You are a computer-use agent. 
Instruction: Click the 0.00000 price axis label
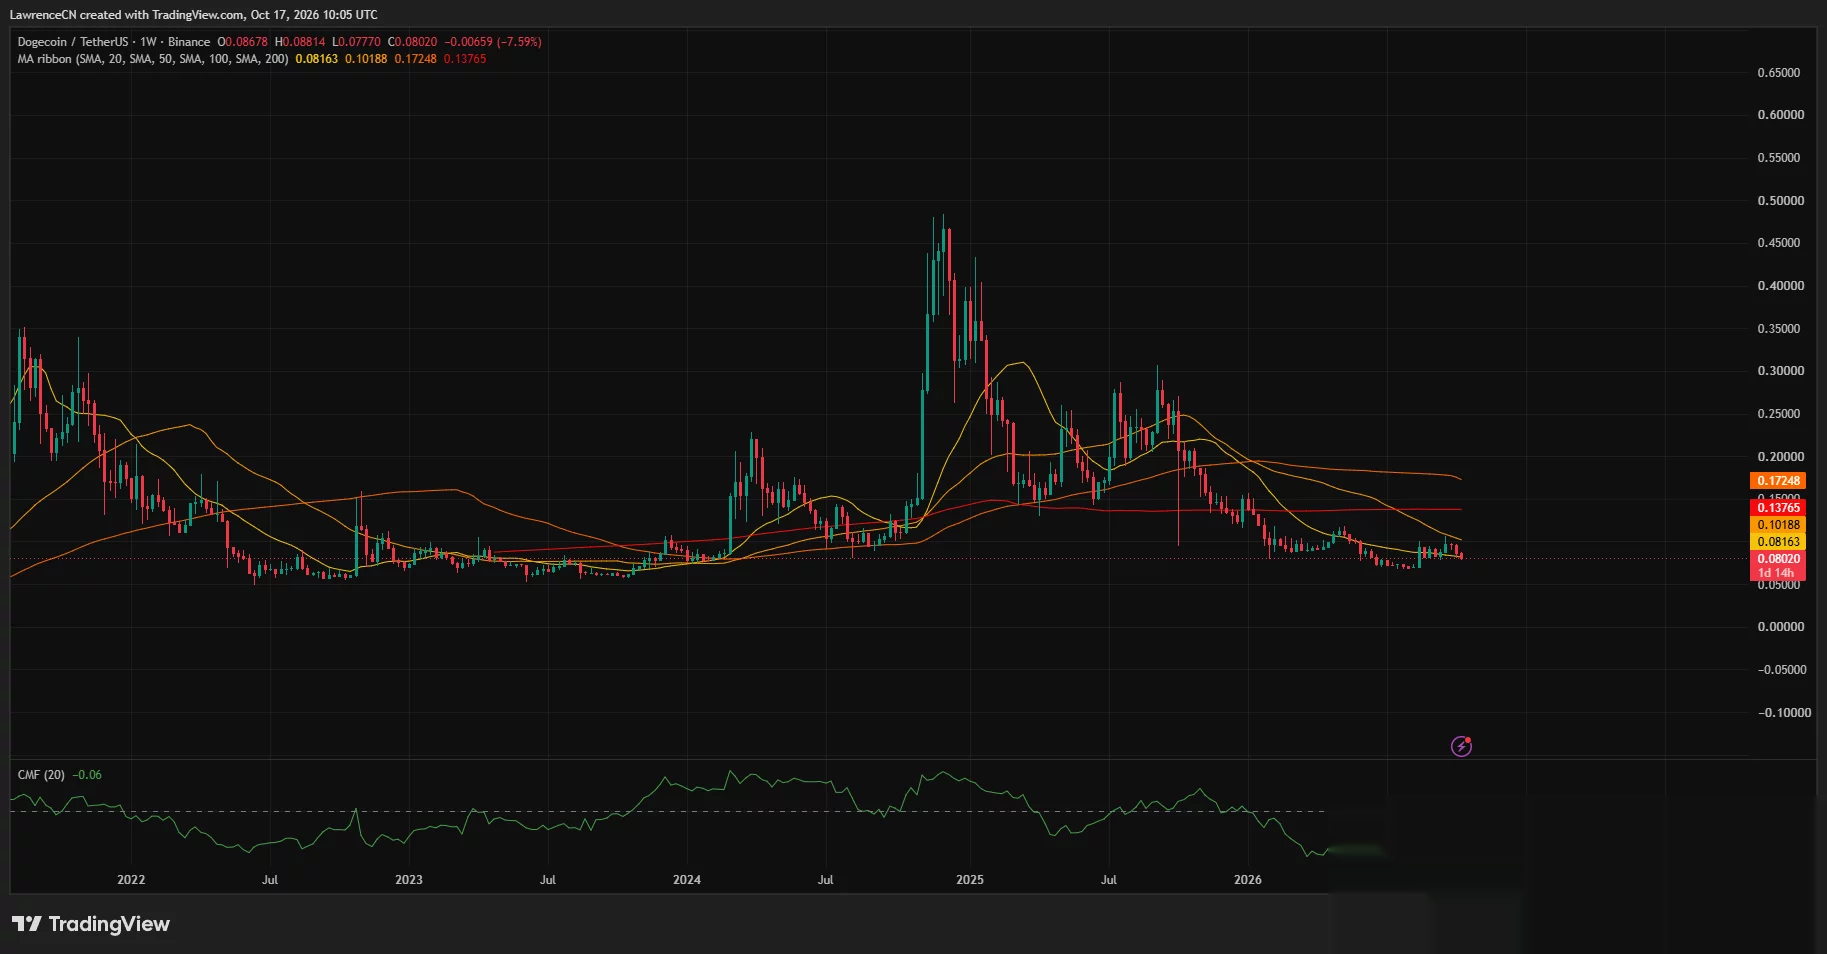coord(1781,627)
